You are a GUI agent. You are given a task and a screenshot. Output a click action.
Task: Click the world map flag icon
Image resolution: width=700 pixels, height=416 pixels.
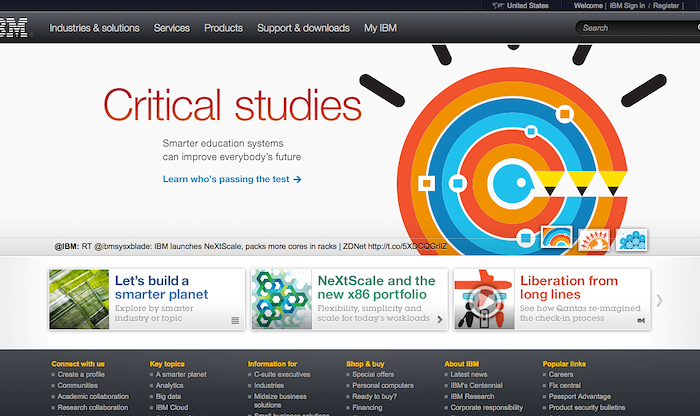[x=498, y=6]
